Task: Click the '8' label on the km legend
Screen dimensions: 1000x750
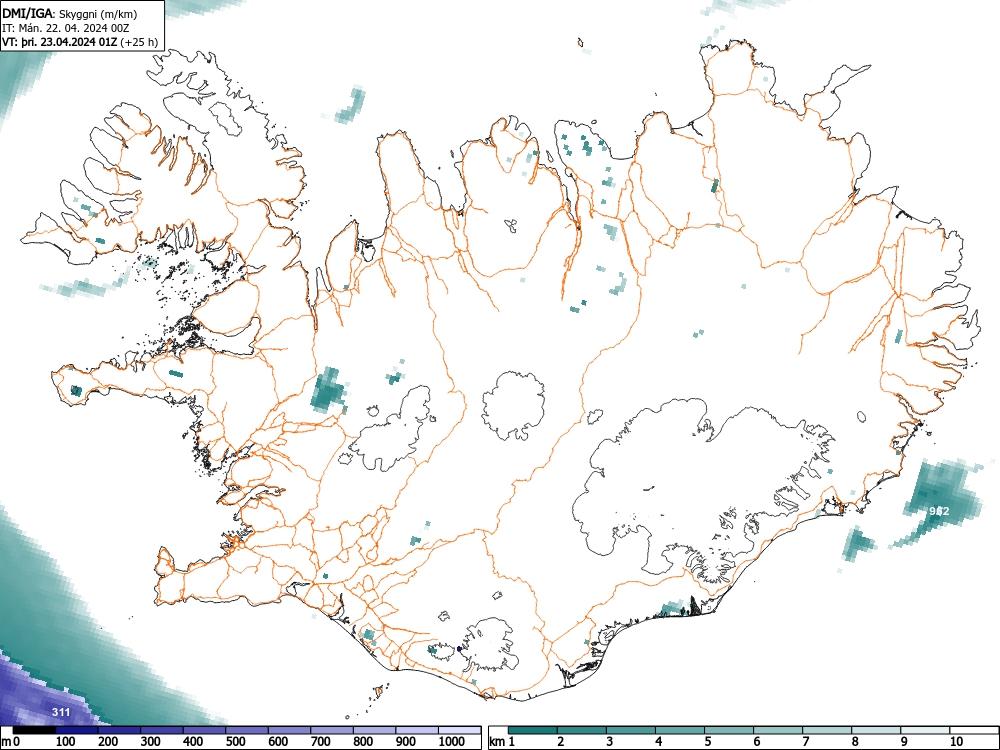Action: click(855, 742)
